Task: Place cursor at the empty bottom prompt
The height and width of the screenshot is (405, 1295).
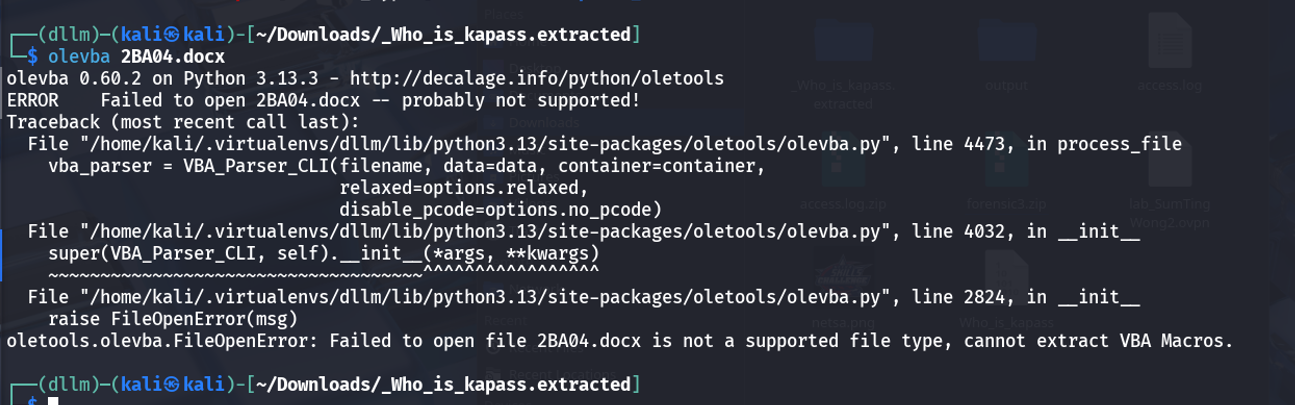Action: tap(53, 400)
